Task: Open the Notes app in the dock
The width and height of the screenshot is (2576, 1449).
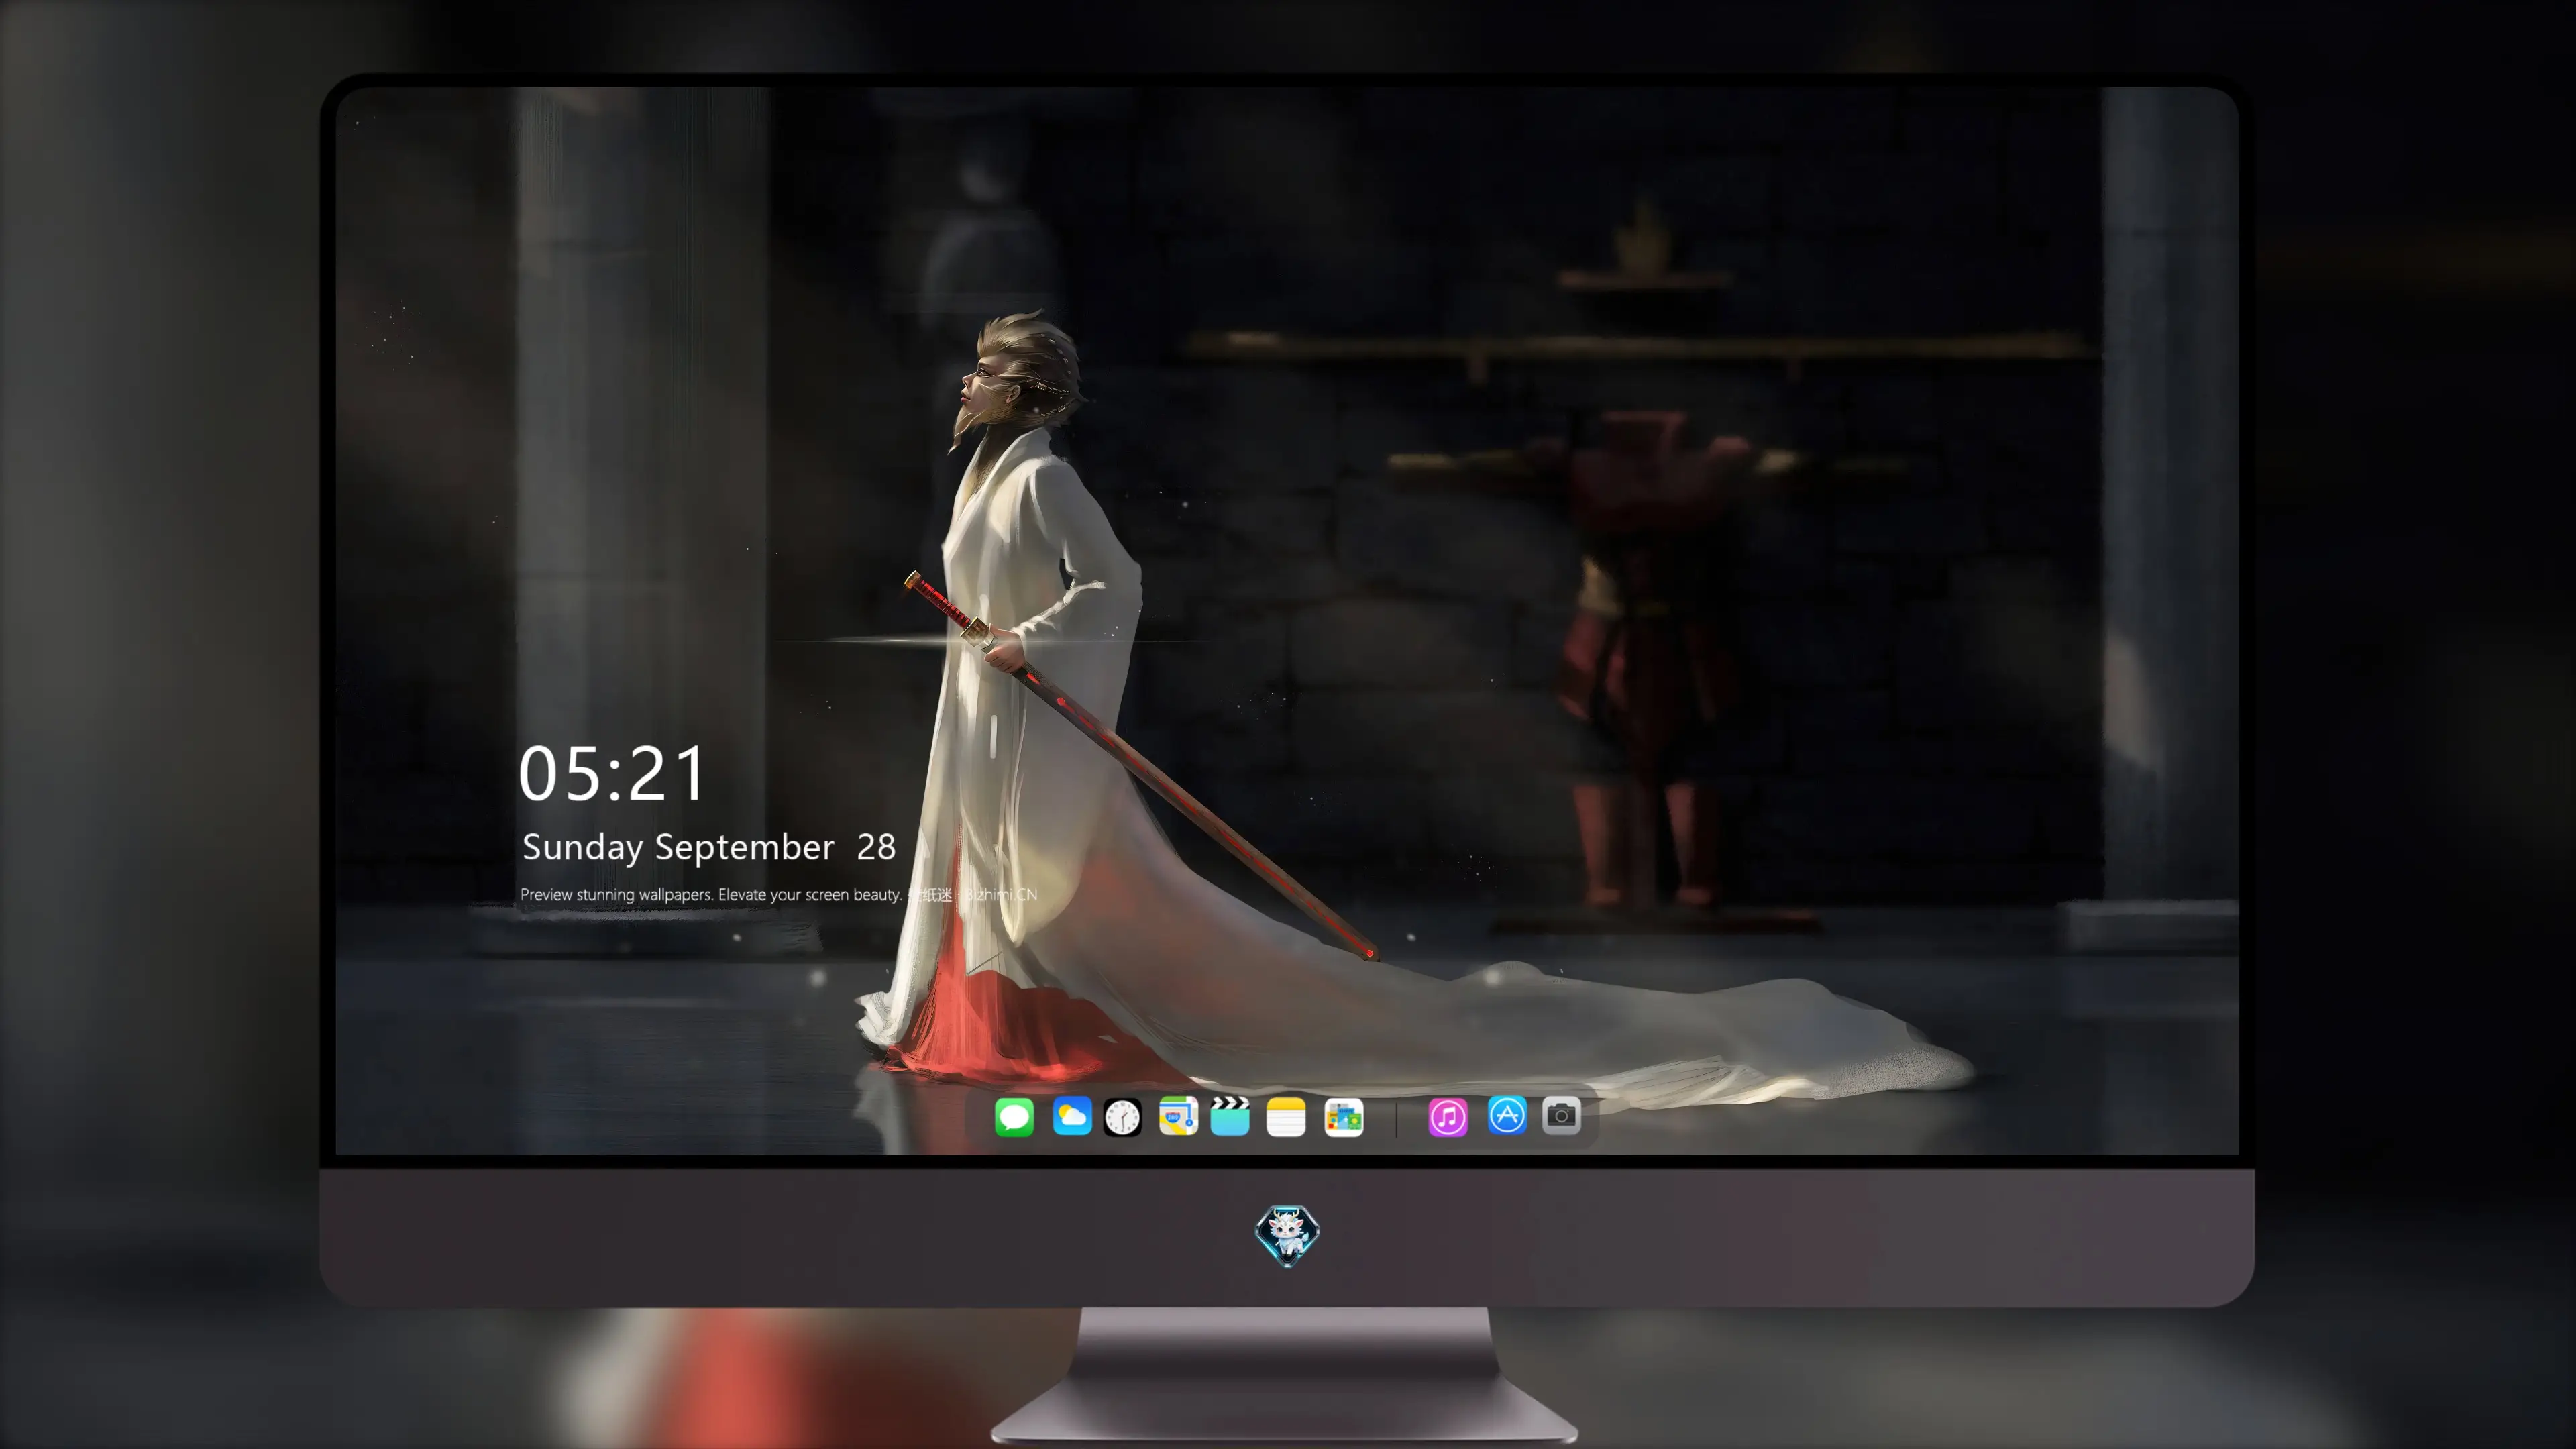Action: (1286, 1117)
